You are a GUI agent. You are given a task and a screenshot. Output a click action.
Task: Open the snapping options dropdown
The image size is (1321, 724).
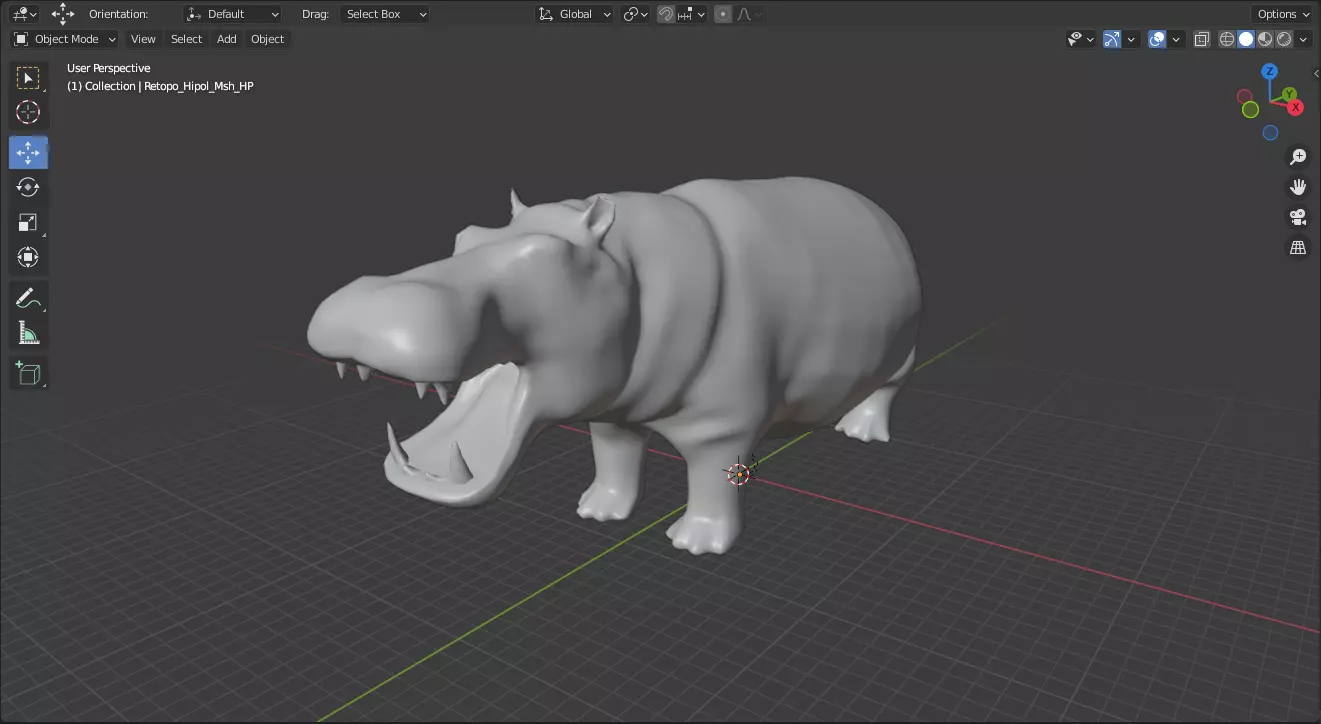(692, 14)
